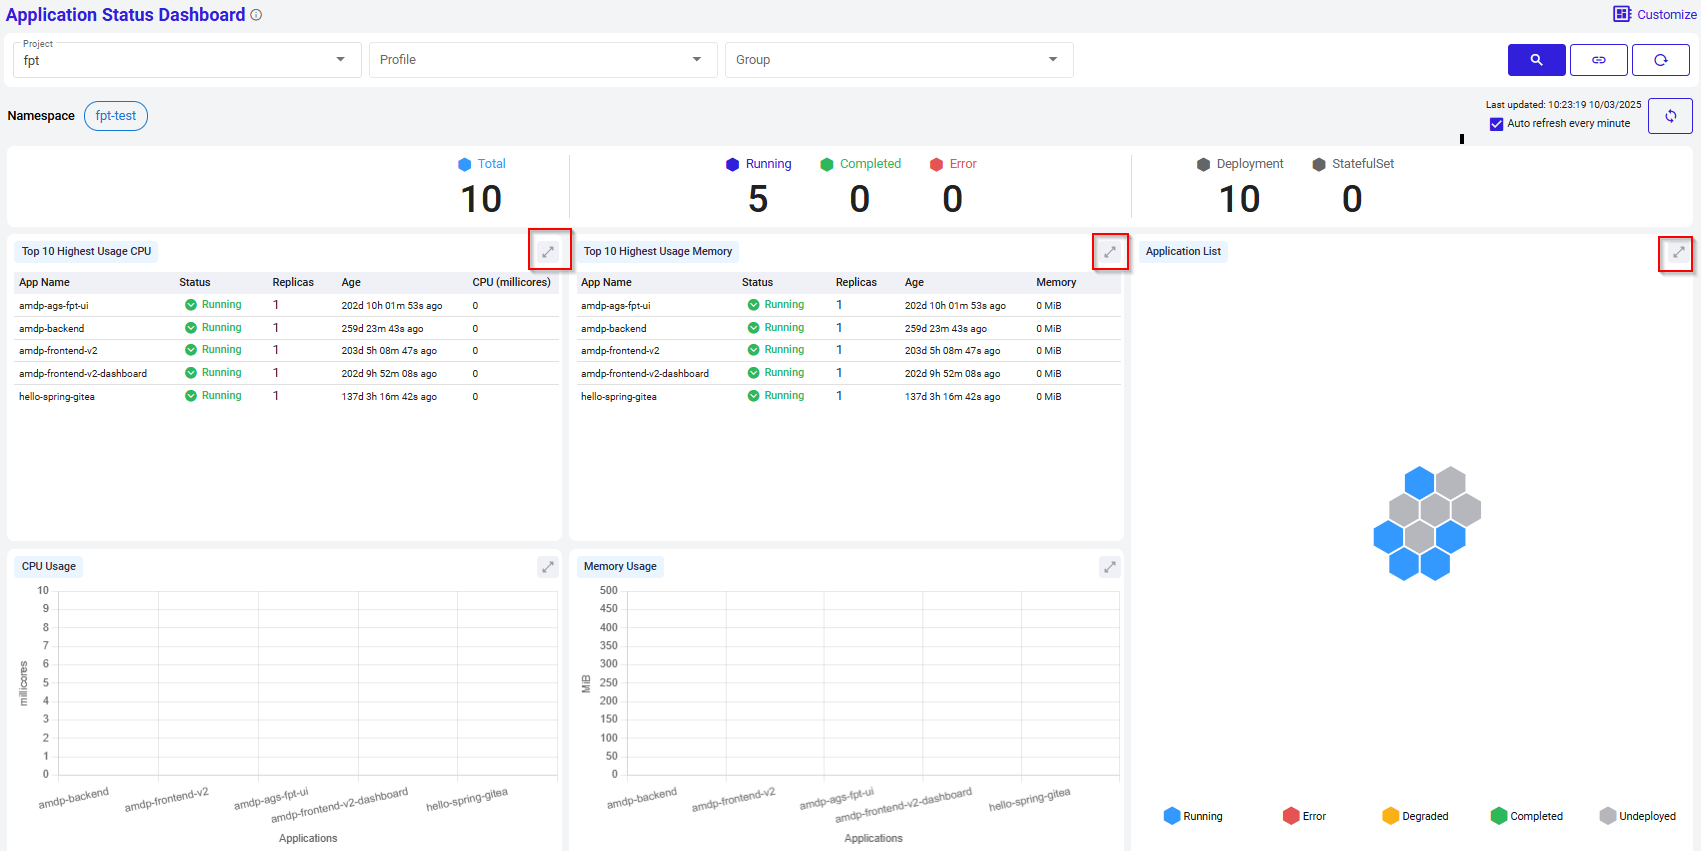Click hello-spring-gitea in the CPU table
Image resolution: width=1701 pixels, height=851 pixels.
[57, 397]
